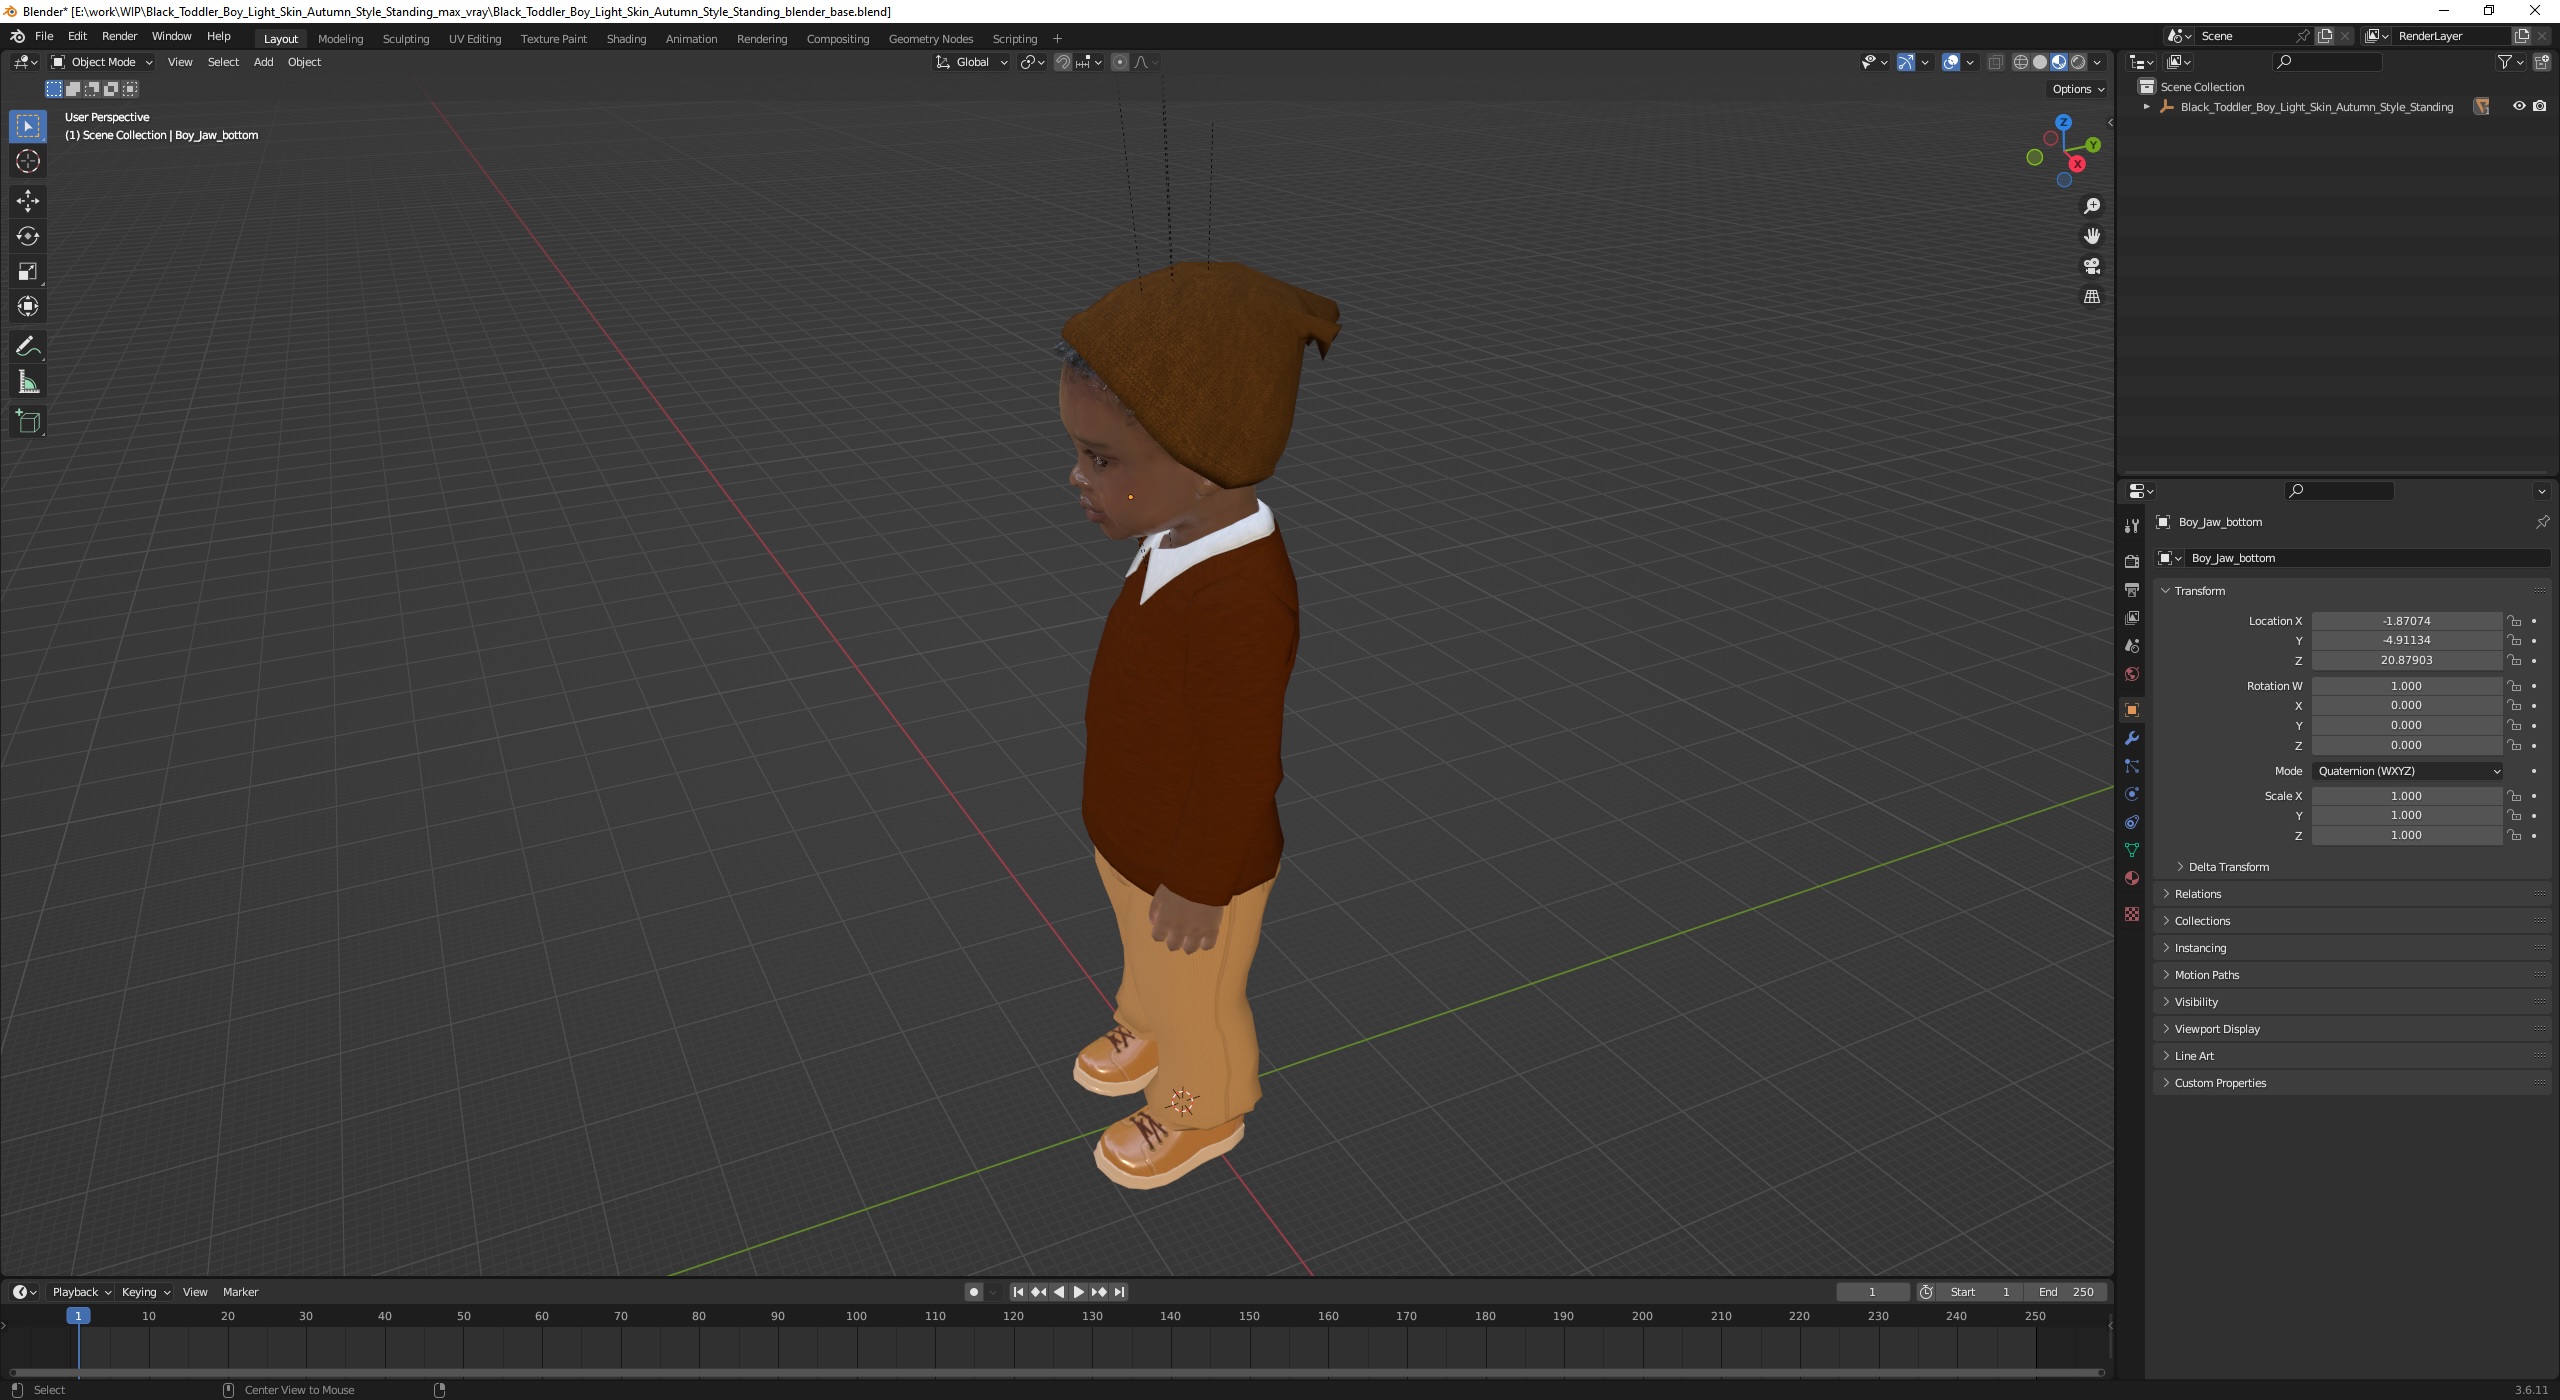Open the Physics properties tab
The image size is (2560, 1400).
point(2131,794)
